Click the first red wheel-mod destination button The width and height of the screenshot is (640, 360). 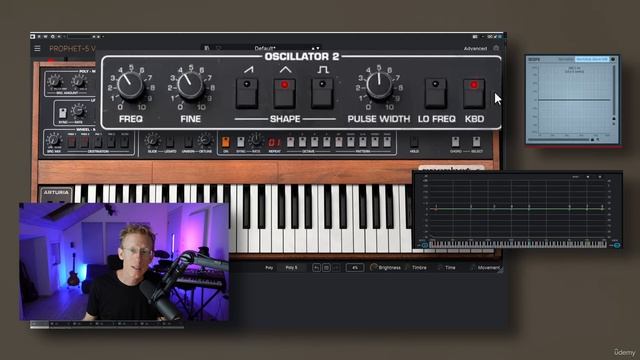coord(71,142)
